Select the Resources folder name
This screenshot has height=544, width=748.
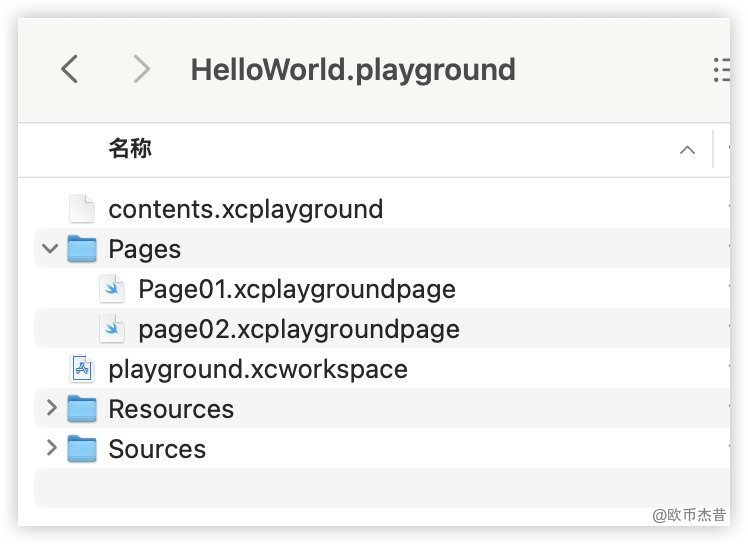(x=171, y=409)
